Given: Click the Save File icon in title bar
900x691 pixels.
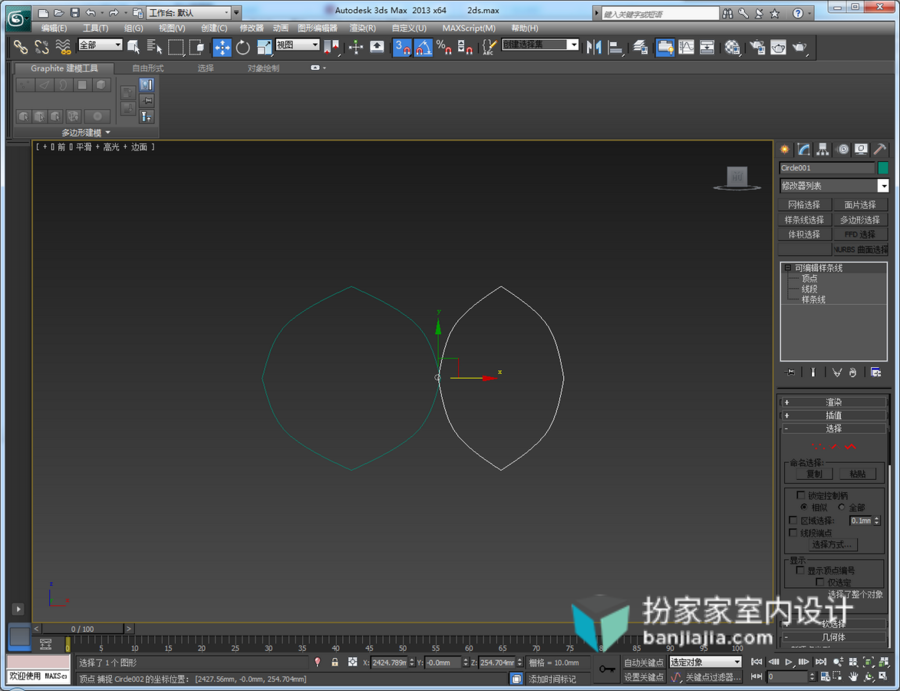Looking at the screenshot, I should click(x=75, y=12).
